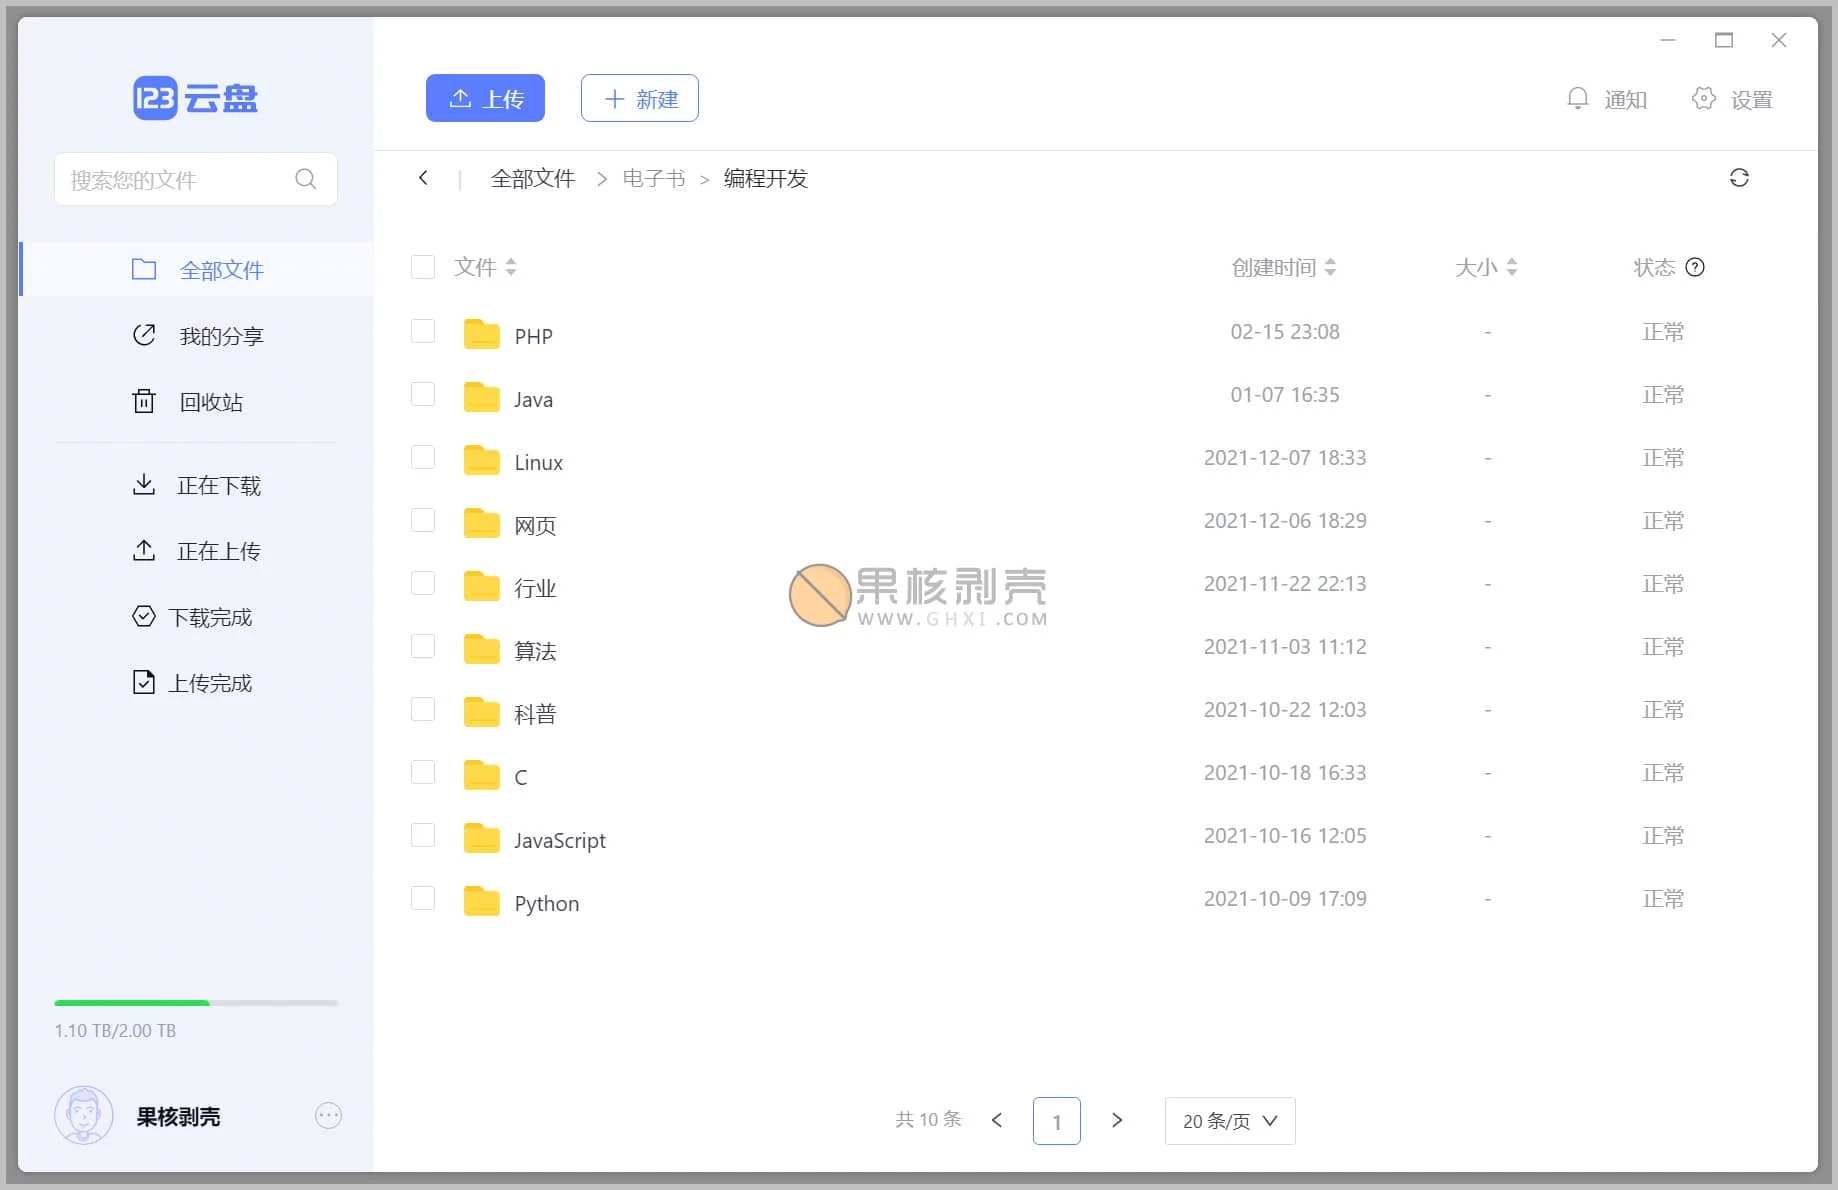
Task: Check the PHP row checkbox
Action: (x=423, y=331)
